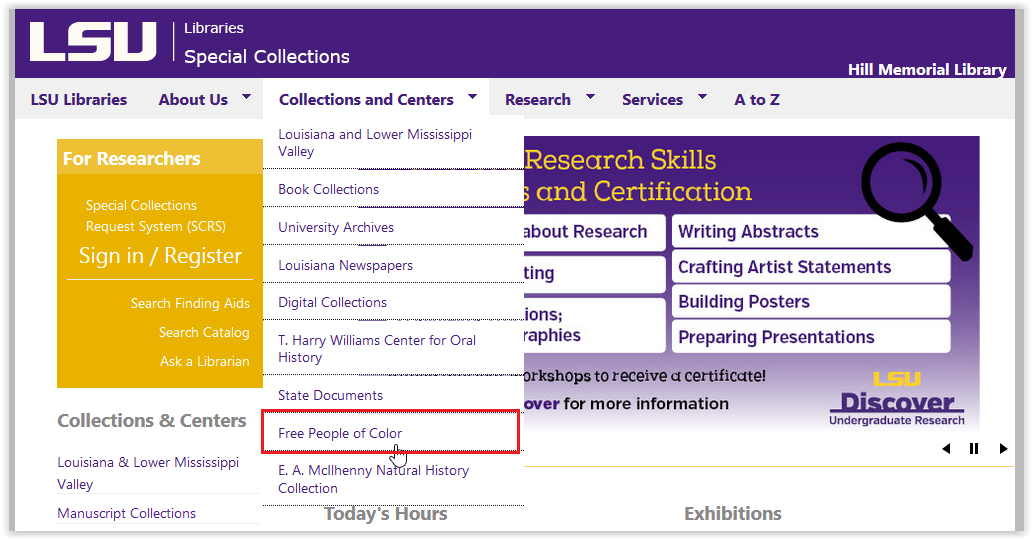Collapse the Collections and Centers dropdown arrow
The width and height of the screenshot is (1032, 539).
[x=473, y=97]
